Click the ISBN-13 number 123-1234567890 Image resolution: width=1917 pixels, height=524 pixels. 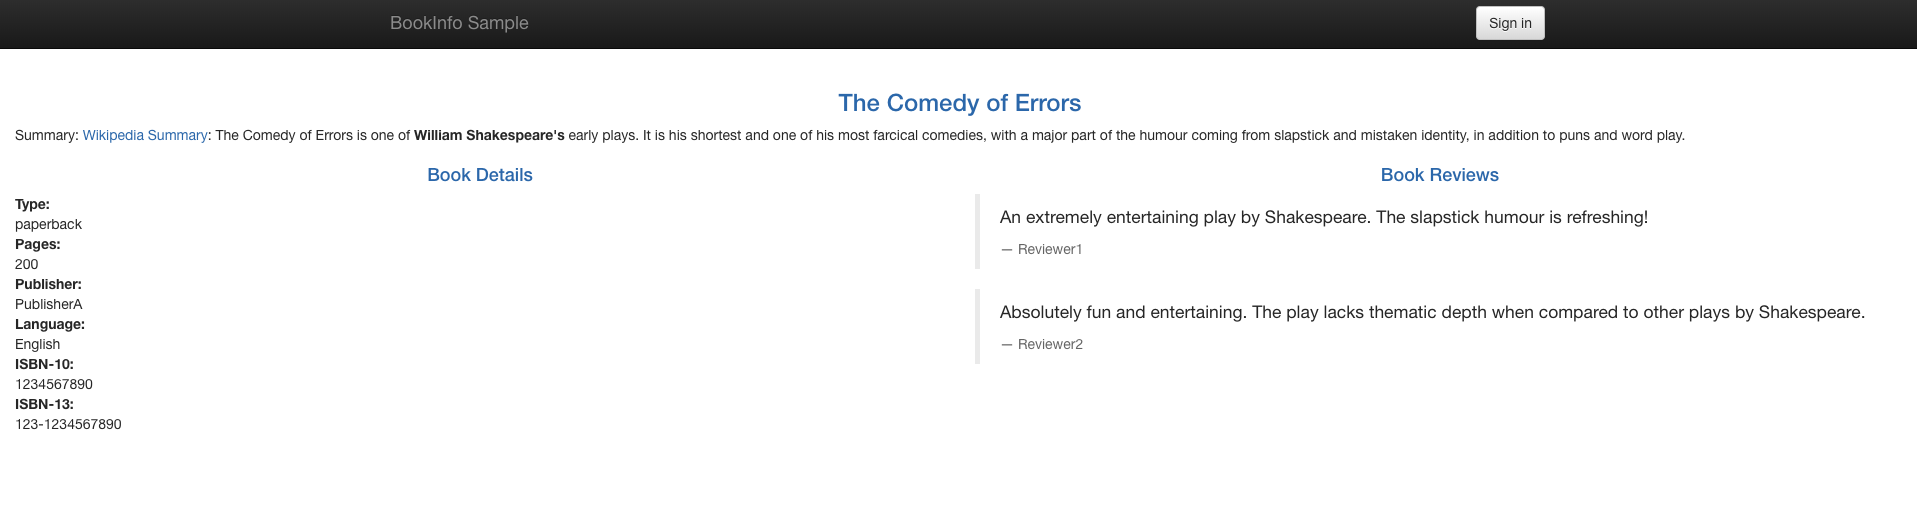point(68,424)
